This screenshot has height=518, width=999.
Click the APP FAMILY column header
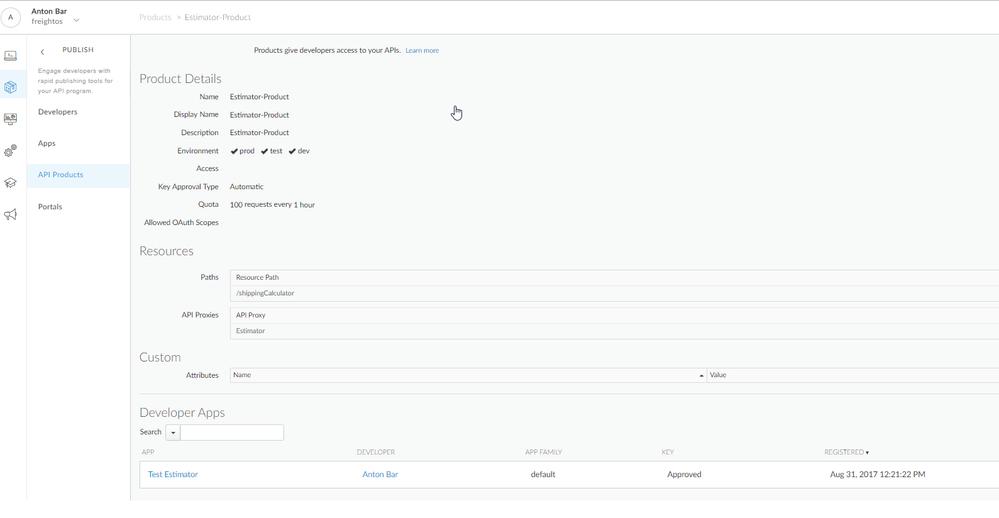[x=543, y=452]
